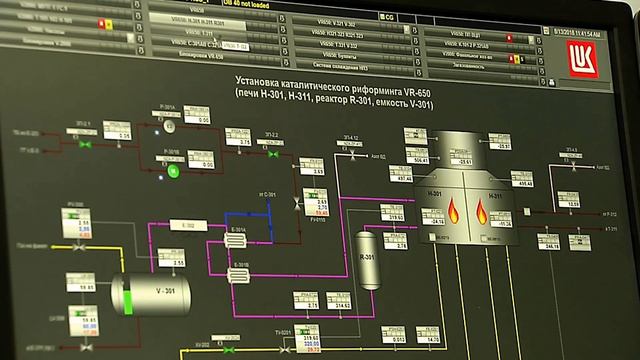Click small square indicator right of H-311
Screen dimensions: 640x360
pyautogui.click(x=527, y=211)
